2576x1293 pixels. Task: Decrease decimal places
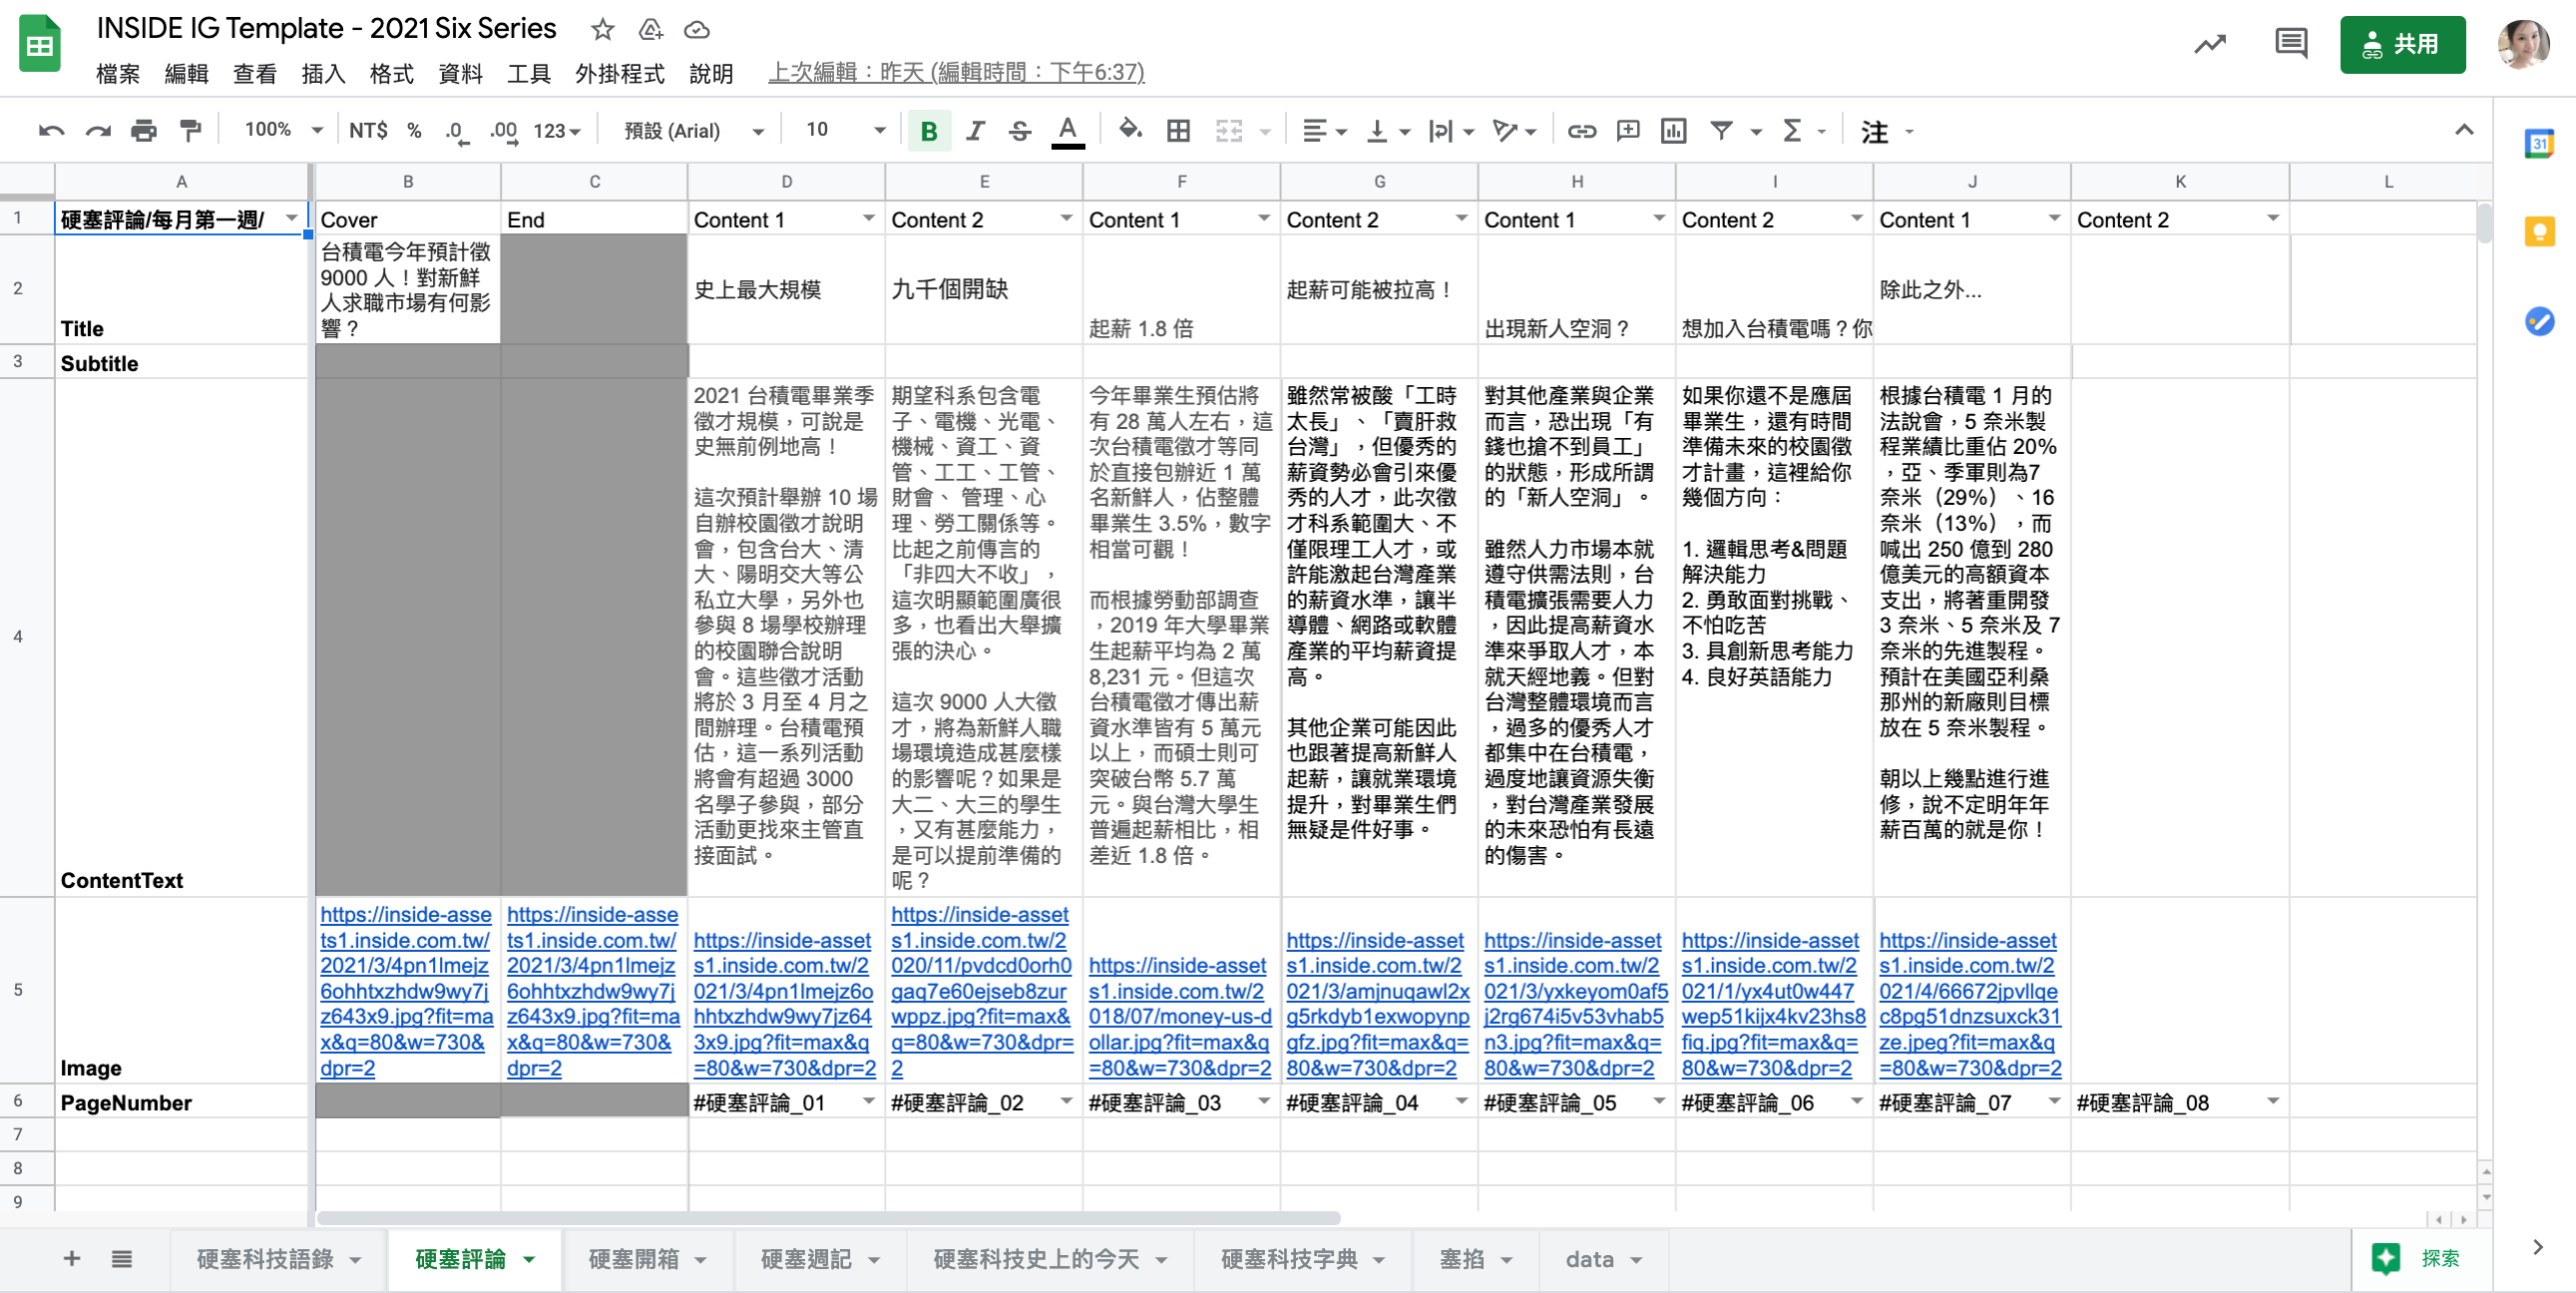[x=457, y=131]
